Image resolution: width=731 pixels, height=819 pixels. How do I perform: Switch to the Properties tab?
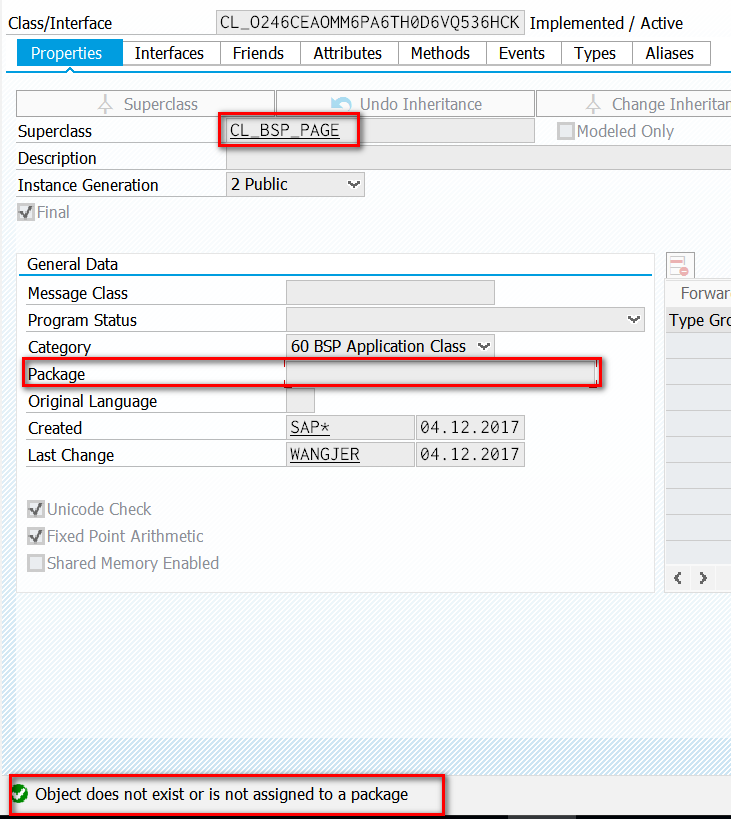(x=70, y=53)
